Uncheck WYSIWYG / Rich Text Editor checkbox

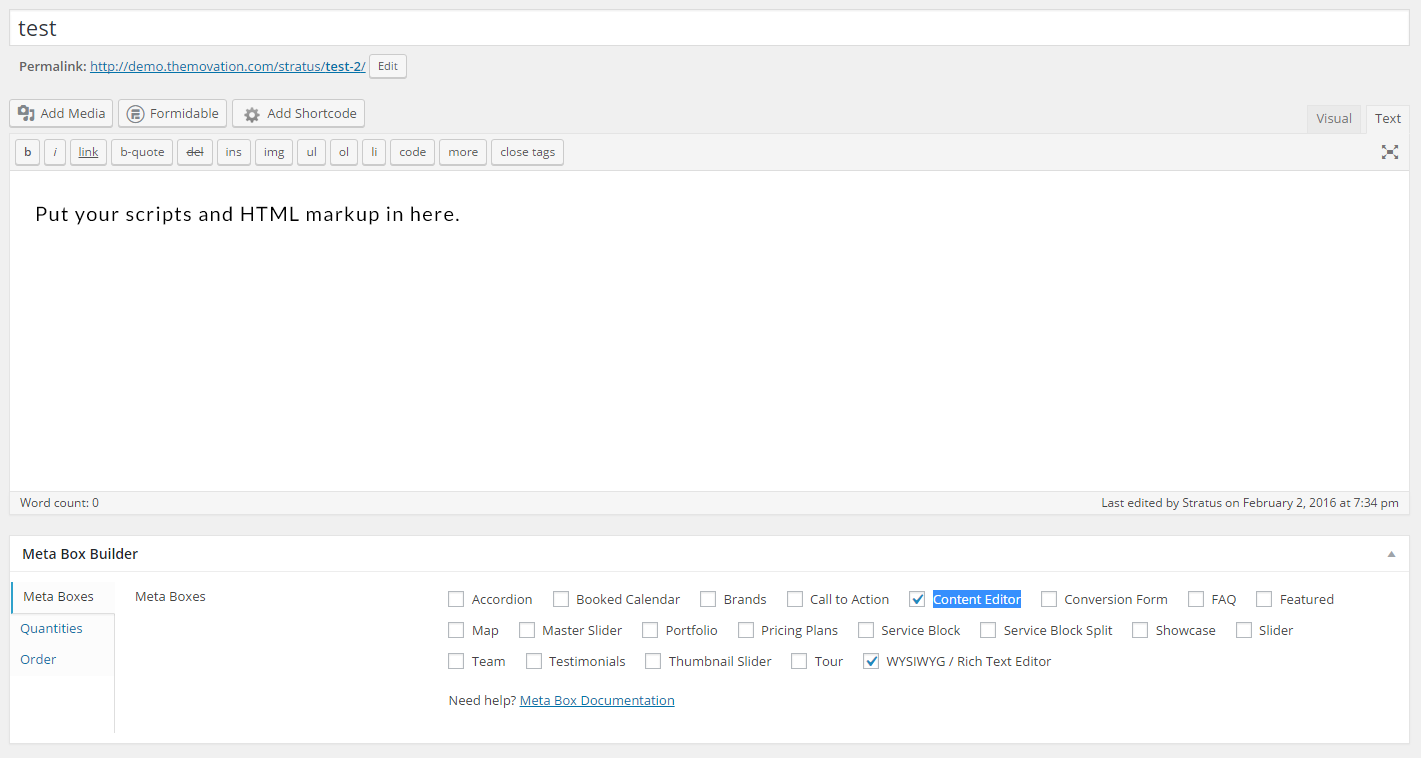pyautogui.click(x=871, y=661)
